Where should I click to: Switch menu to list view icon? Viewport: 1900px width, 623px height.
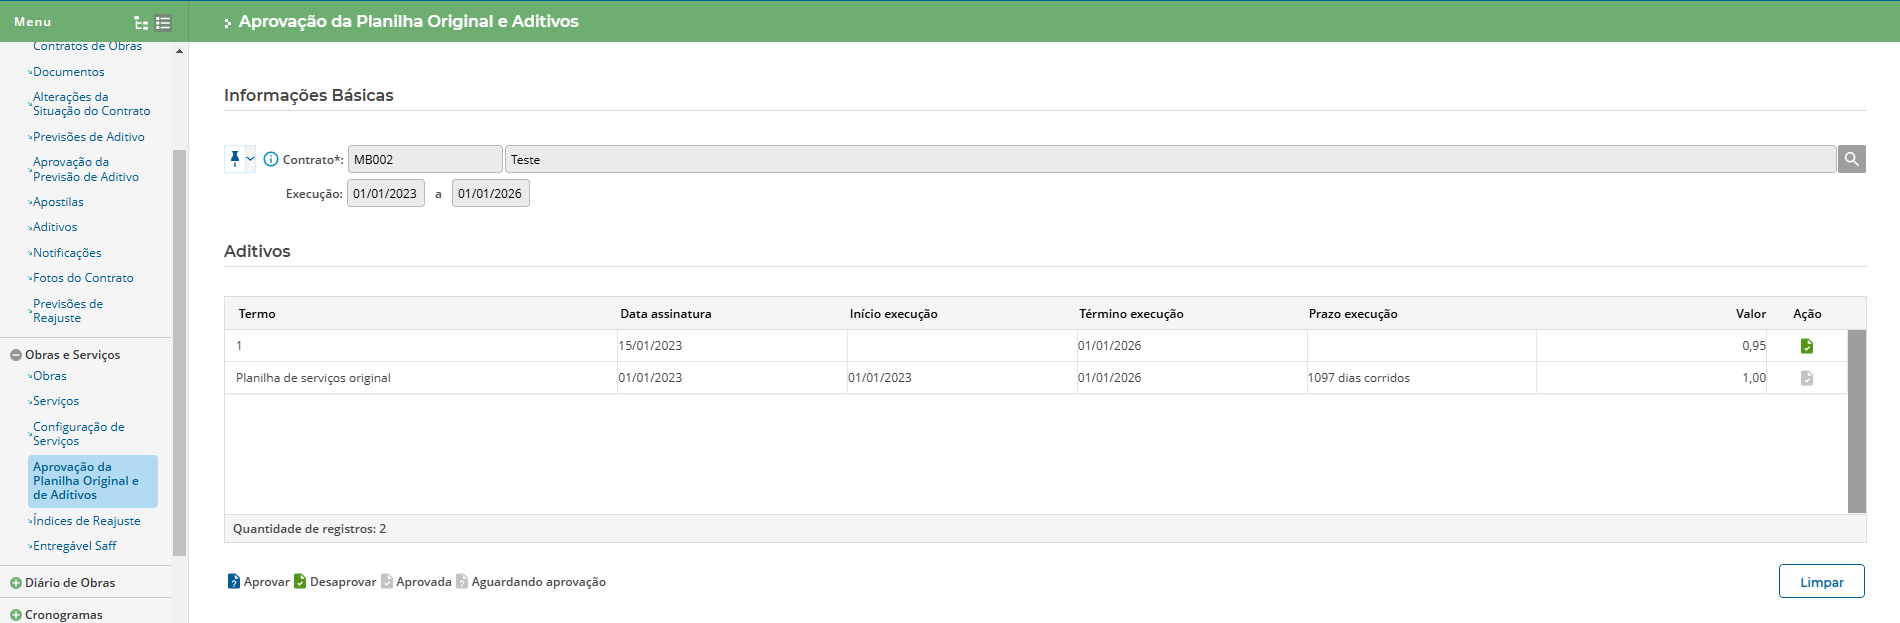pyautogui.click(x=163, y=22)
